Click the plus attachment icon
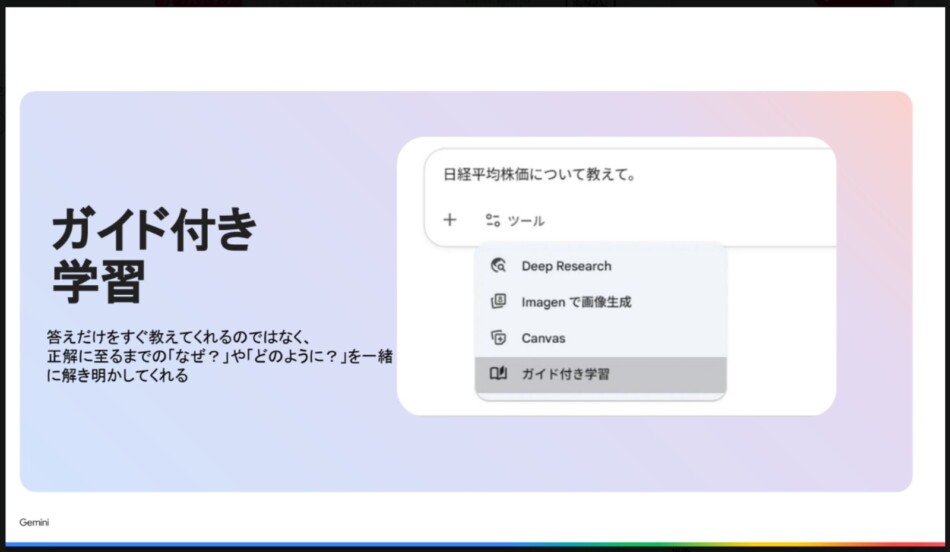 pos(450,220)
